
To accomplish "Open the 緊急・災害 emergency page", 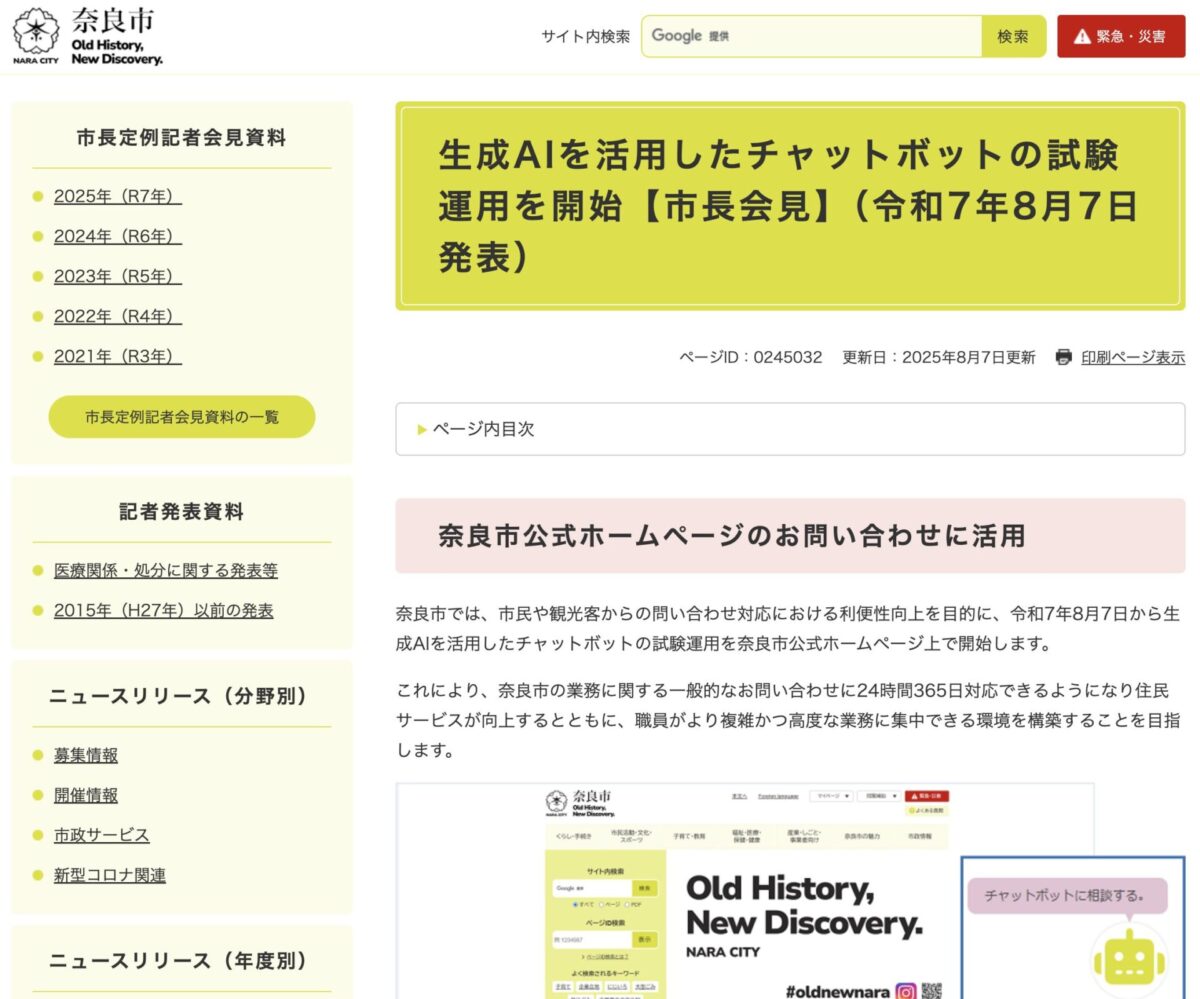I will 1121,36.
